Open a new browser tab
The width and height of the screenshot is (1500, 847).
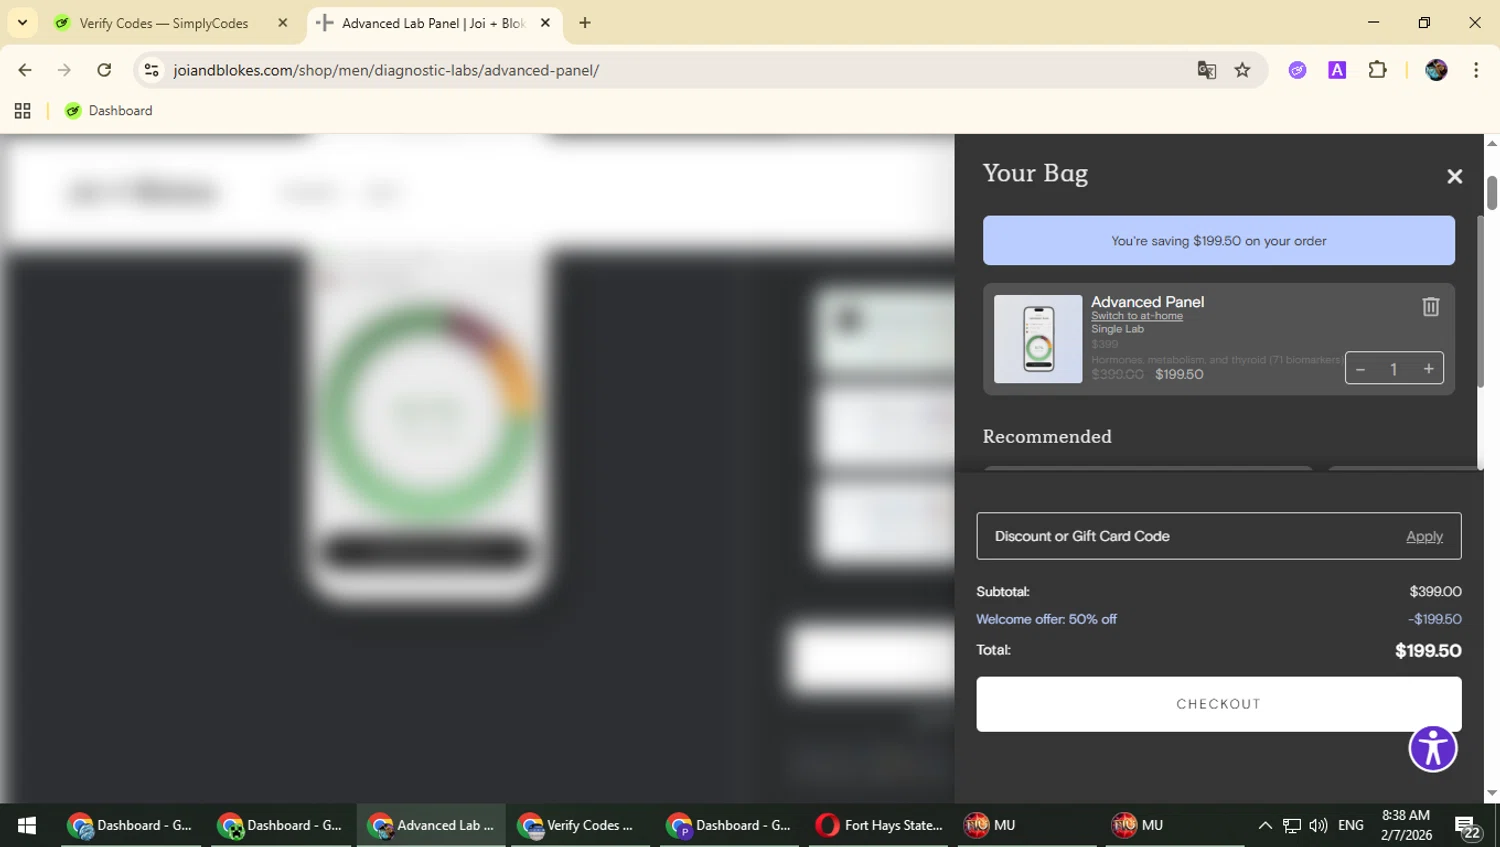tap(585, 23)
